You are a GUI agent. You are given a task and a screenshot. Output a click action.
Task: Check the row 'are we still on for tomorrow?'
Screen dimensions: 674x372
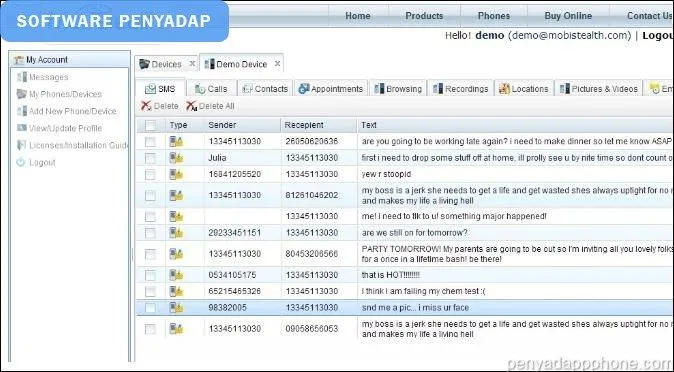click(150, 233)
